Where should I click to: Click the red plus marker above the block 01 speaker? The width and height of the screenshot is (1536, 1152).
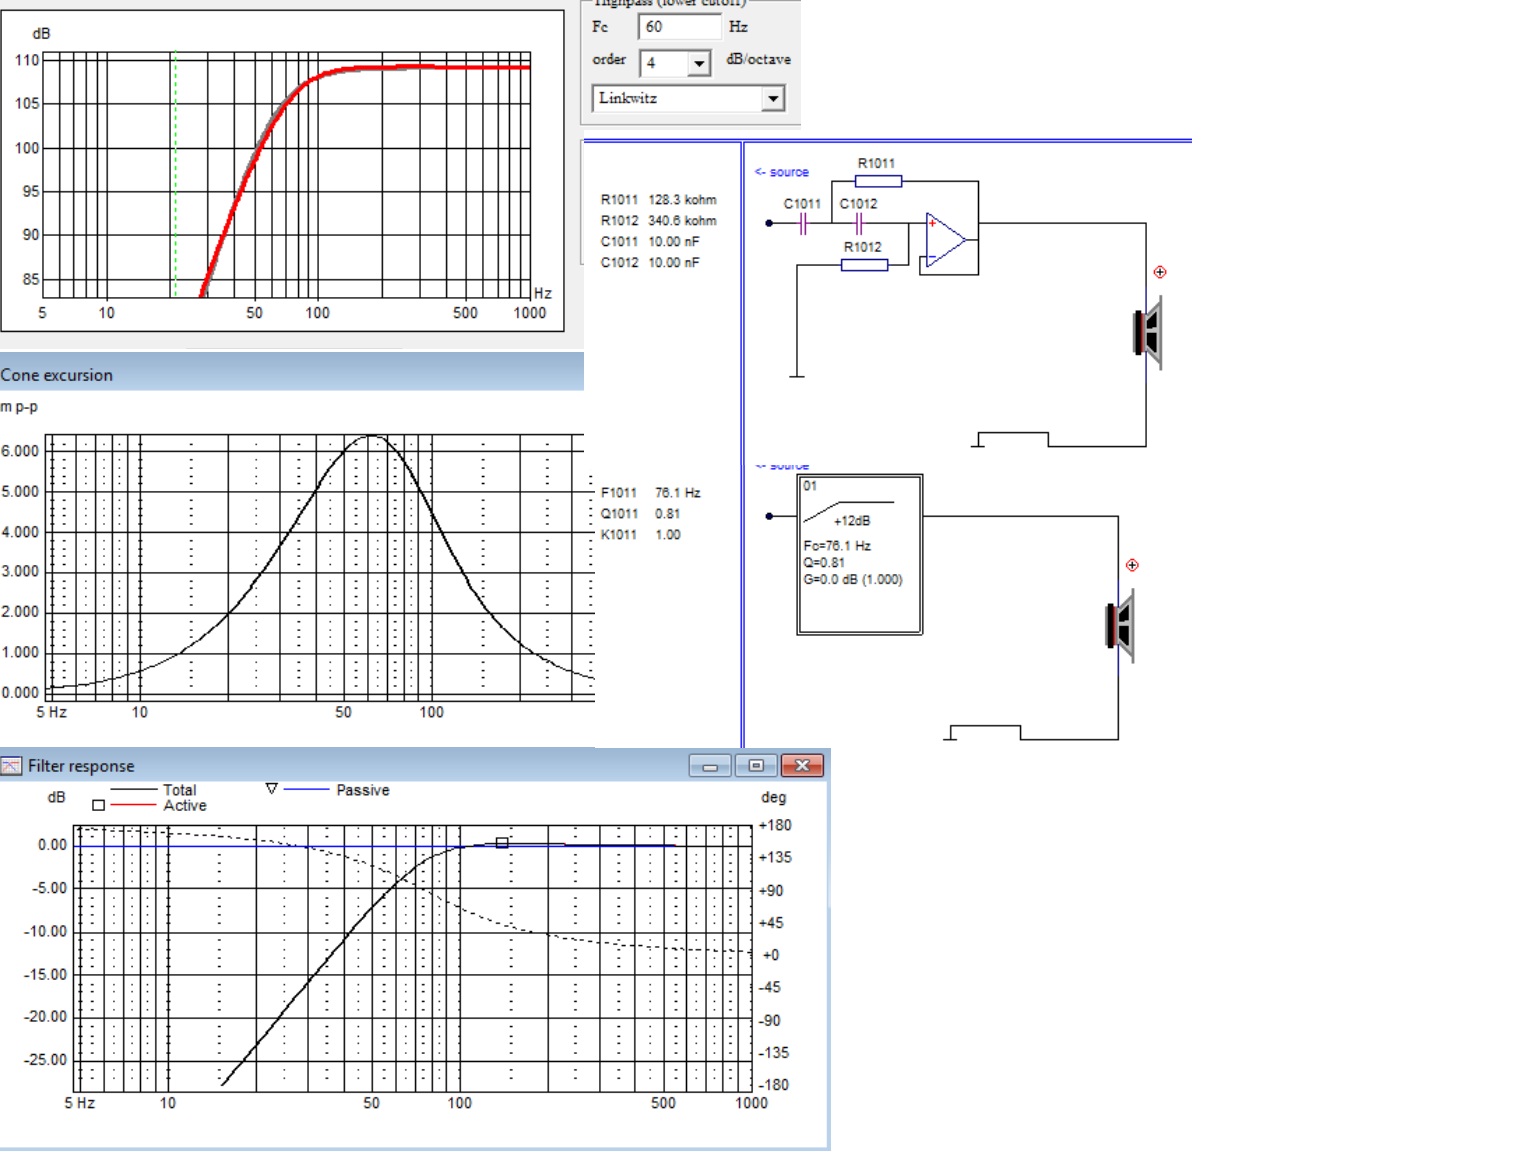[1132, 565]
